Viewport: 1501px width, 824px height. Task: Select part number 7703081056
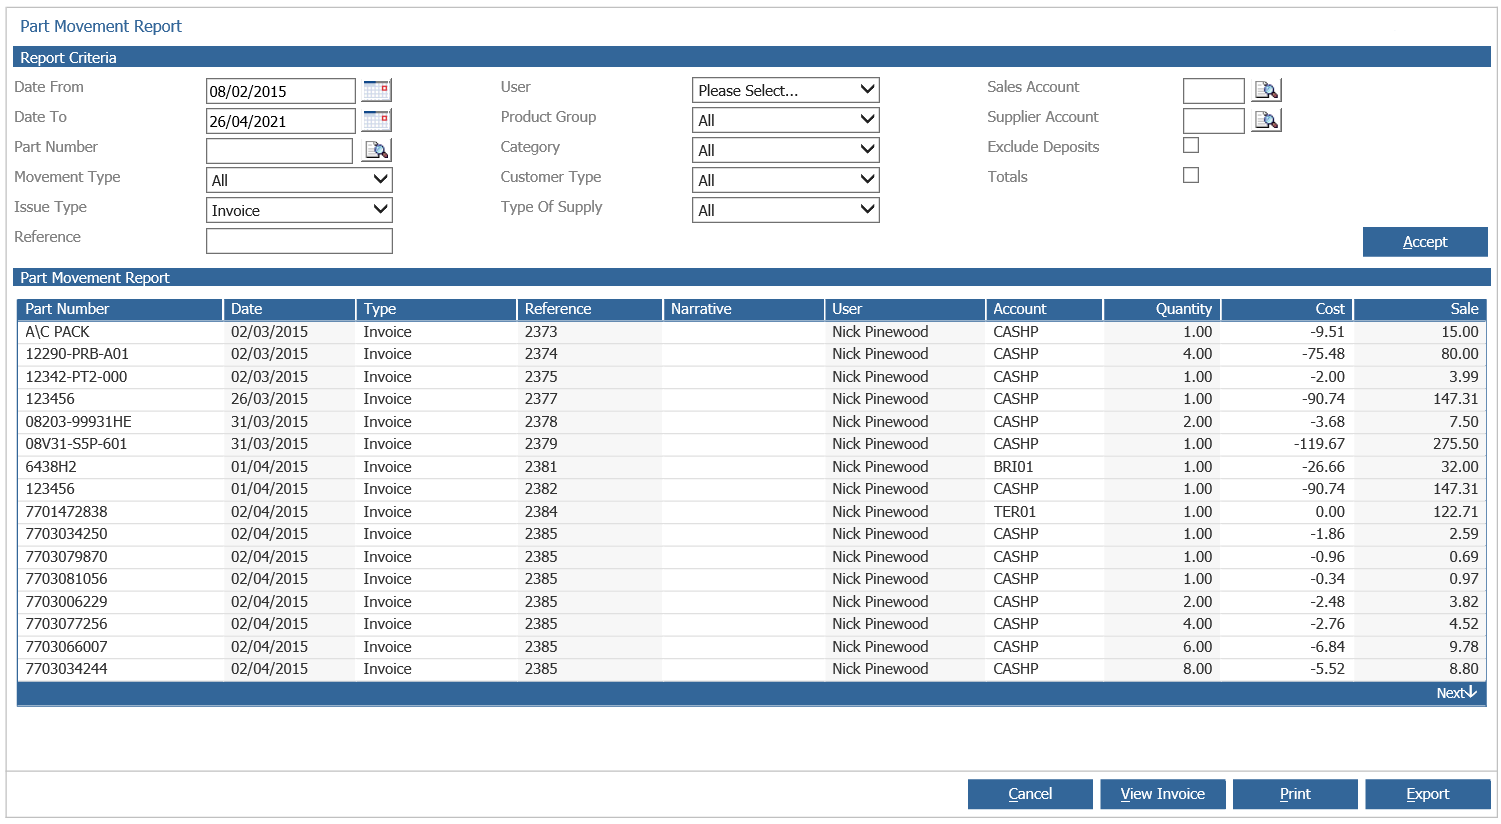point(66,579)
